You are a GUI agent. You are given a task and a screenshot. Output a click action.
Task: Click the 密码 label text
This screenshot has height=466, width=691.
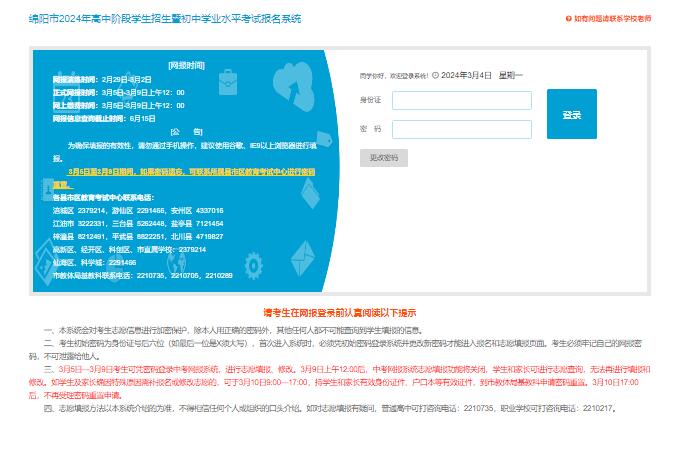click(370, 129)
